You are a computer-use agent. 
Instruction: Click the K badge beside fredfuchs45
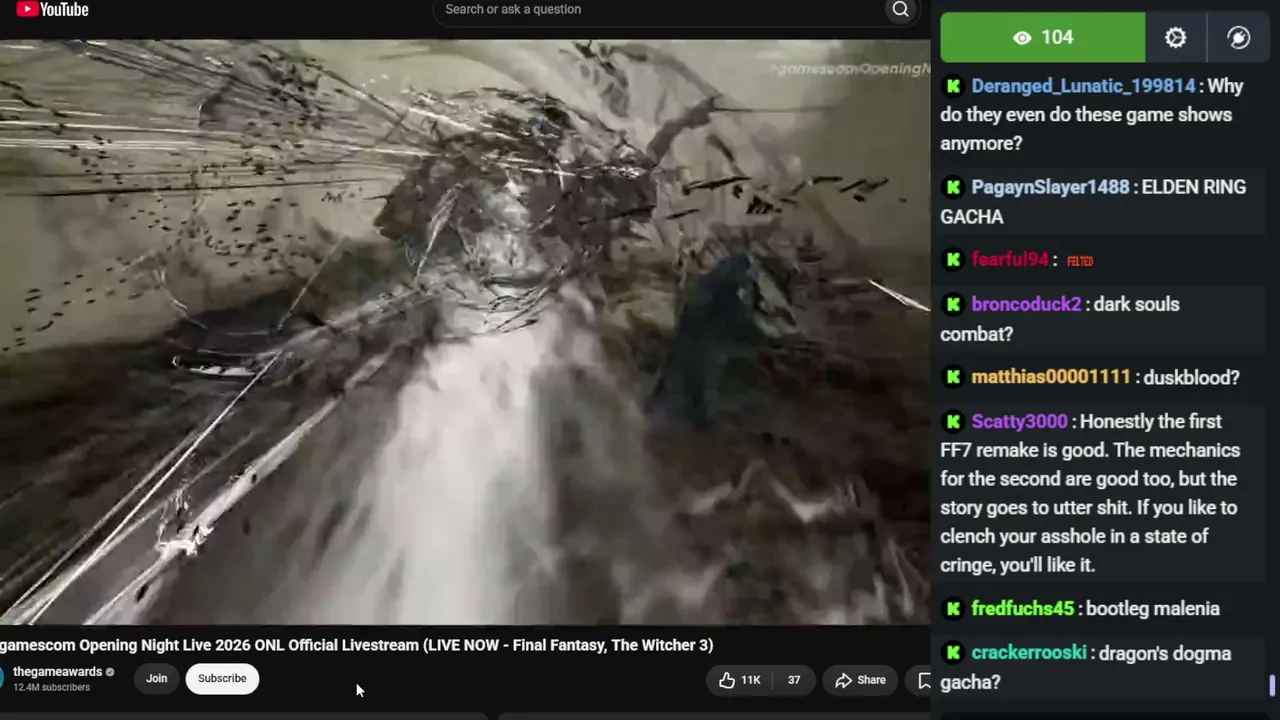click(953, 608)
